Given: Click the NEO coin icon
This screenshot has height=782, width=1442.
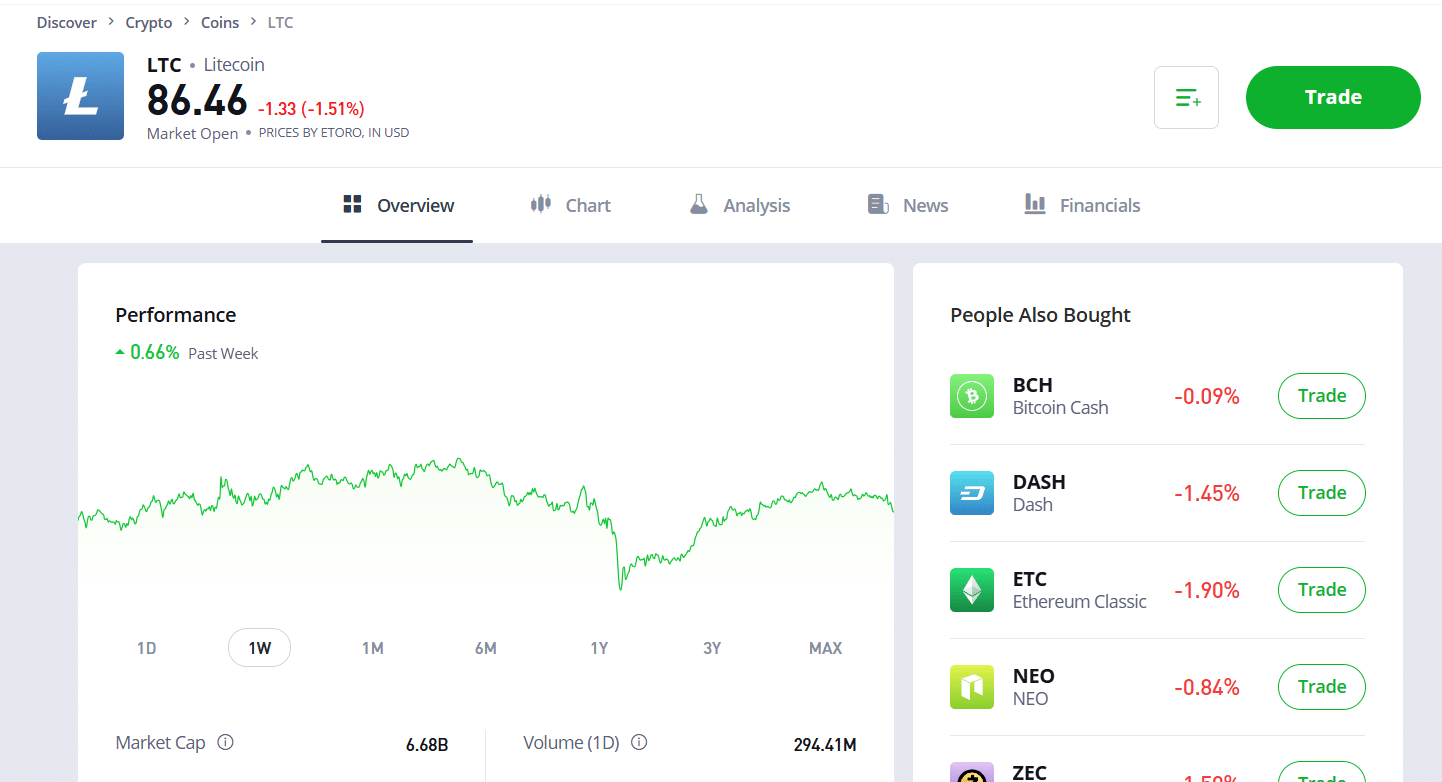Looking at the screenshot, I should pyautogui.click(x=972, y=687).
